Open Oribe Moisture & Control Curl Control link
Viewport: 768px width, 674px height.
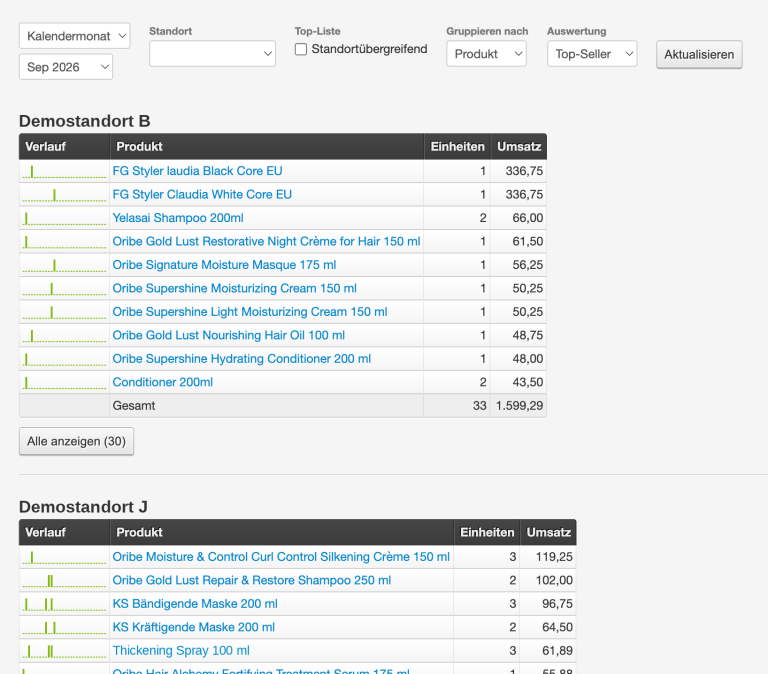[281, 557]
